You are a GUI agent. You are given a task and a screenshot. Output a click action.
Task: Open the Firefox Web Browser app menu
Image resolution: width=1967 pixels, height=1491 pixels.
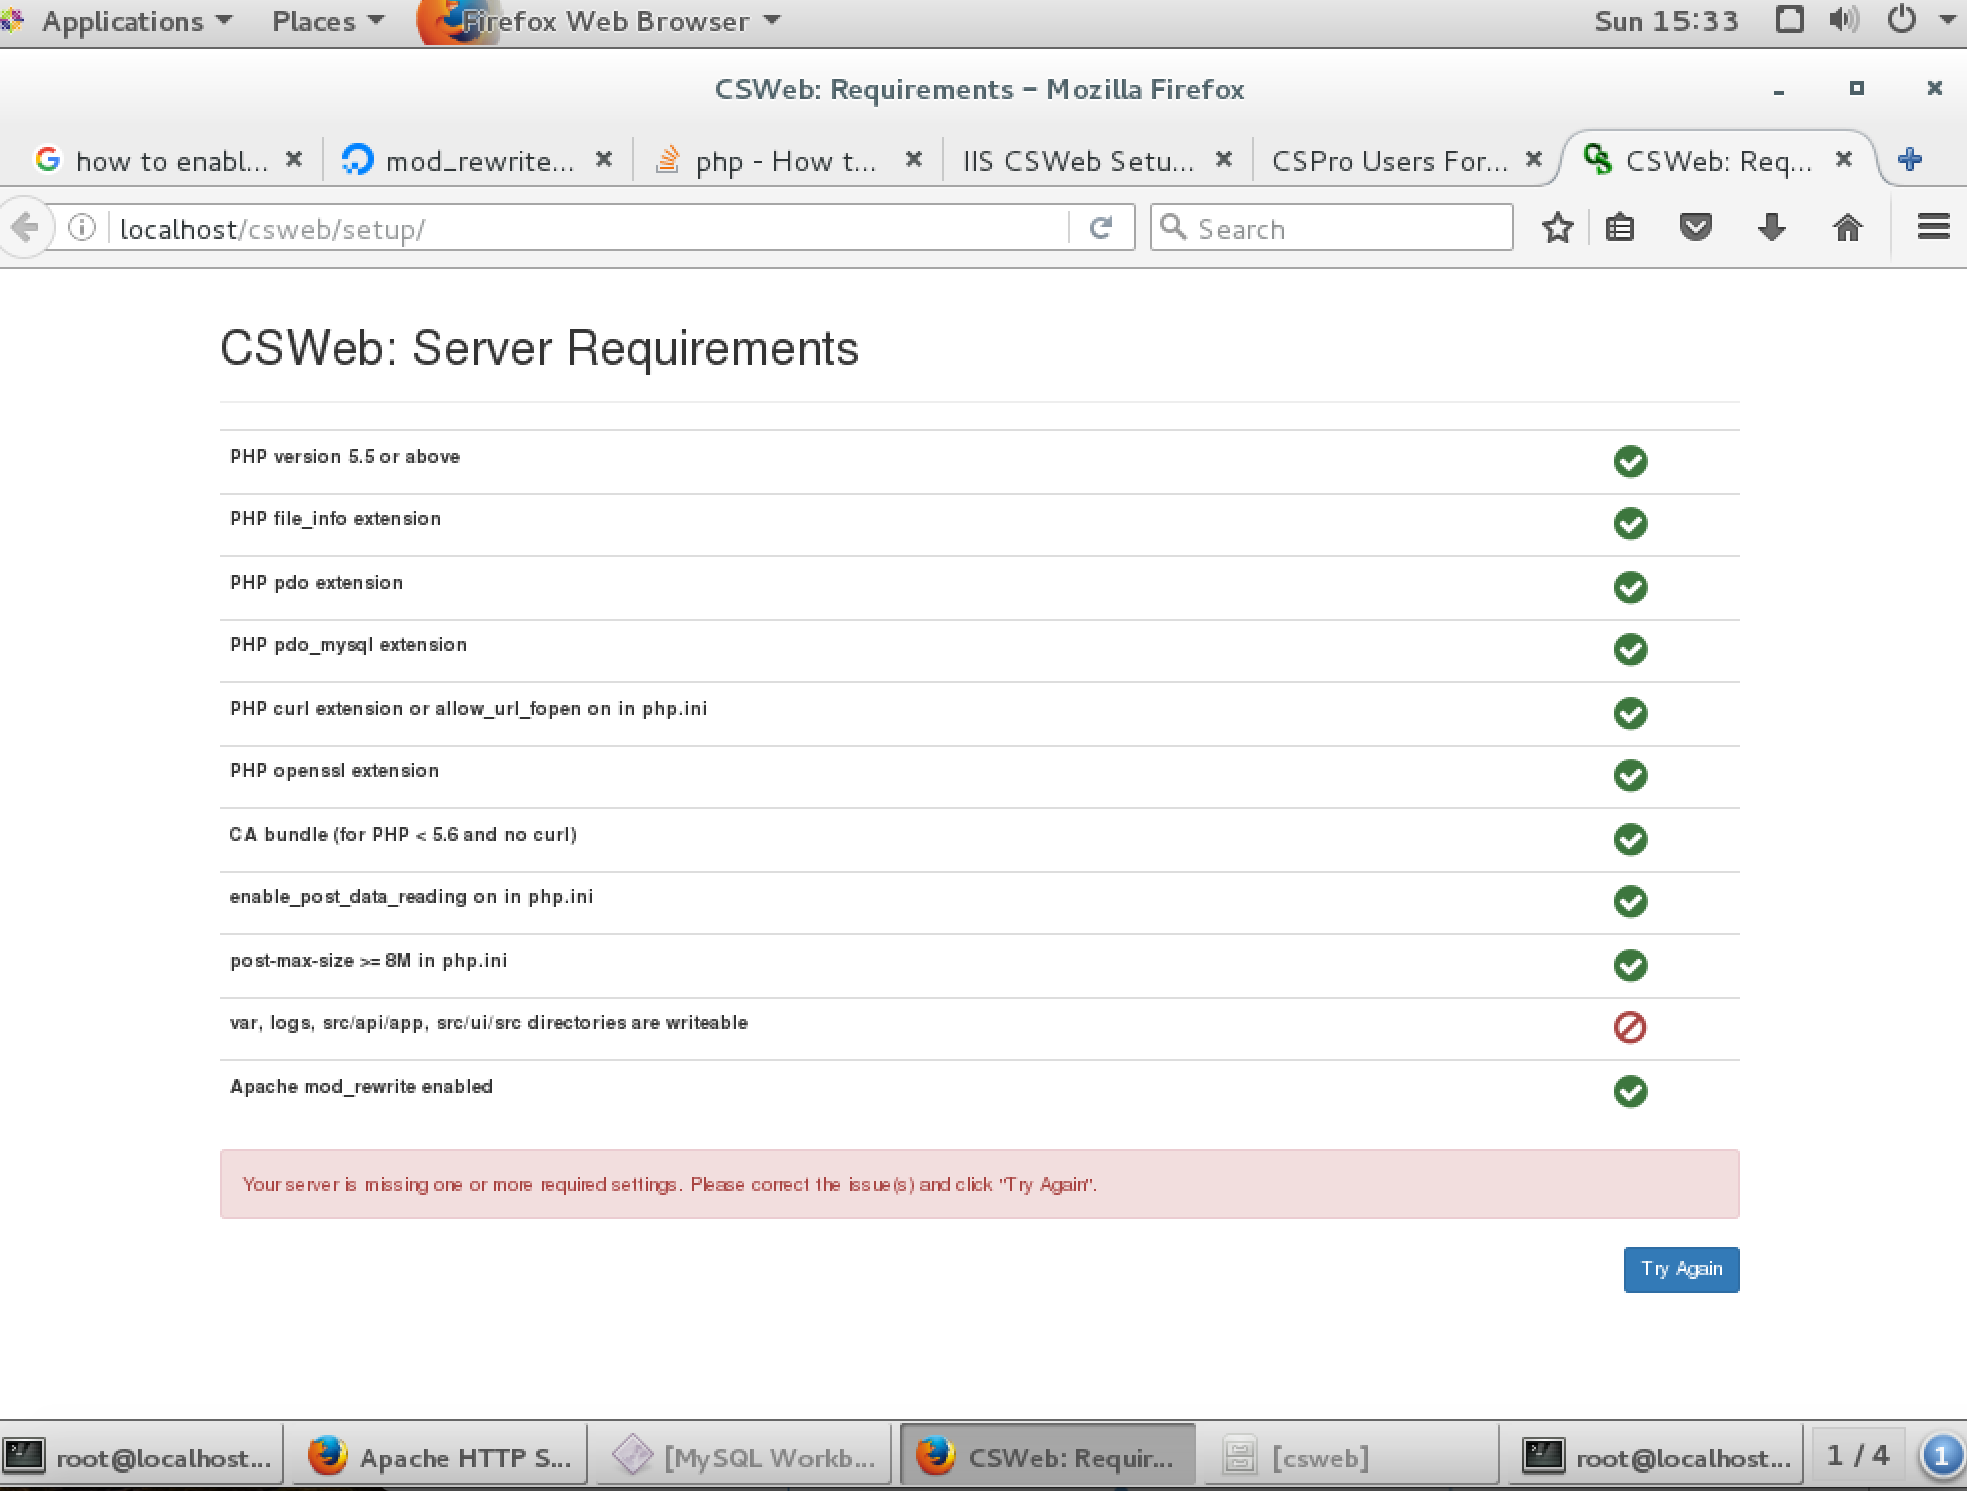click(600, 21)
